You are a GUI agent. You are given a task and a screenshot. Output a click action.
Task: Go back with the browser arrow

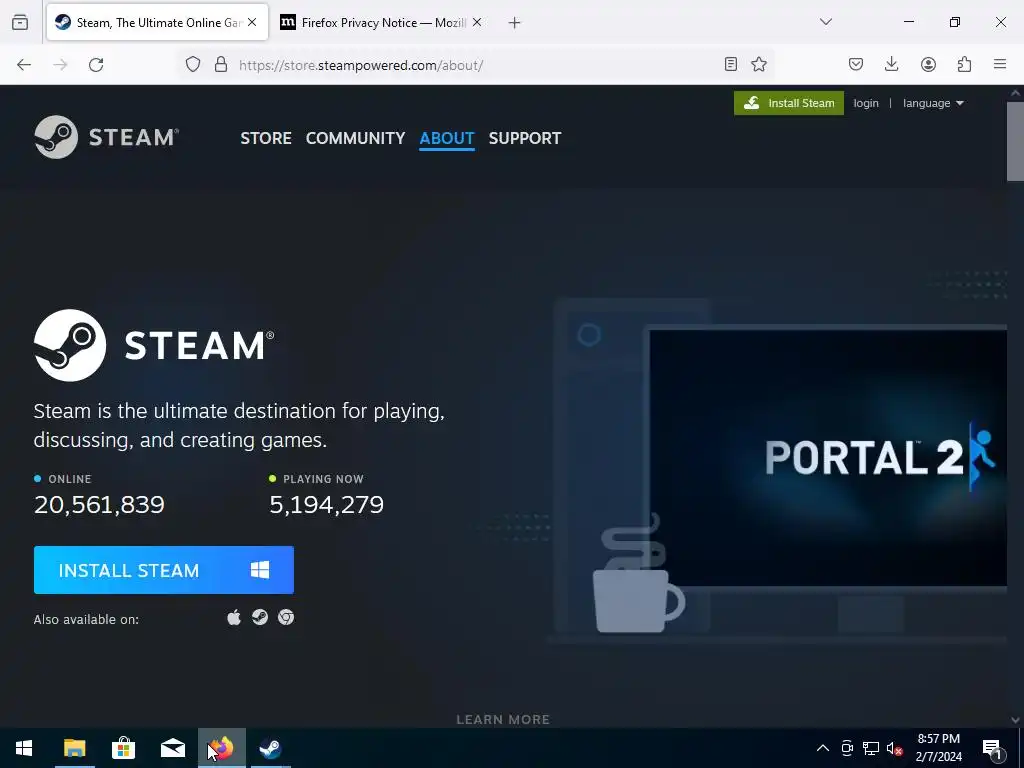pos(24,64)
